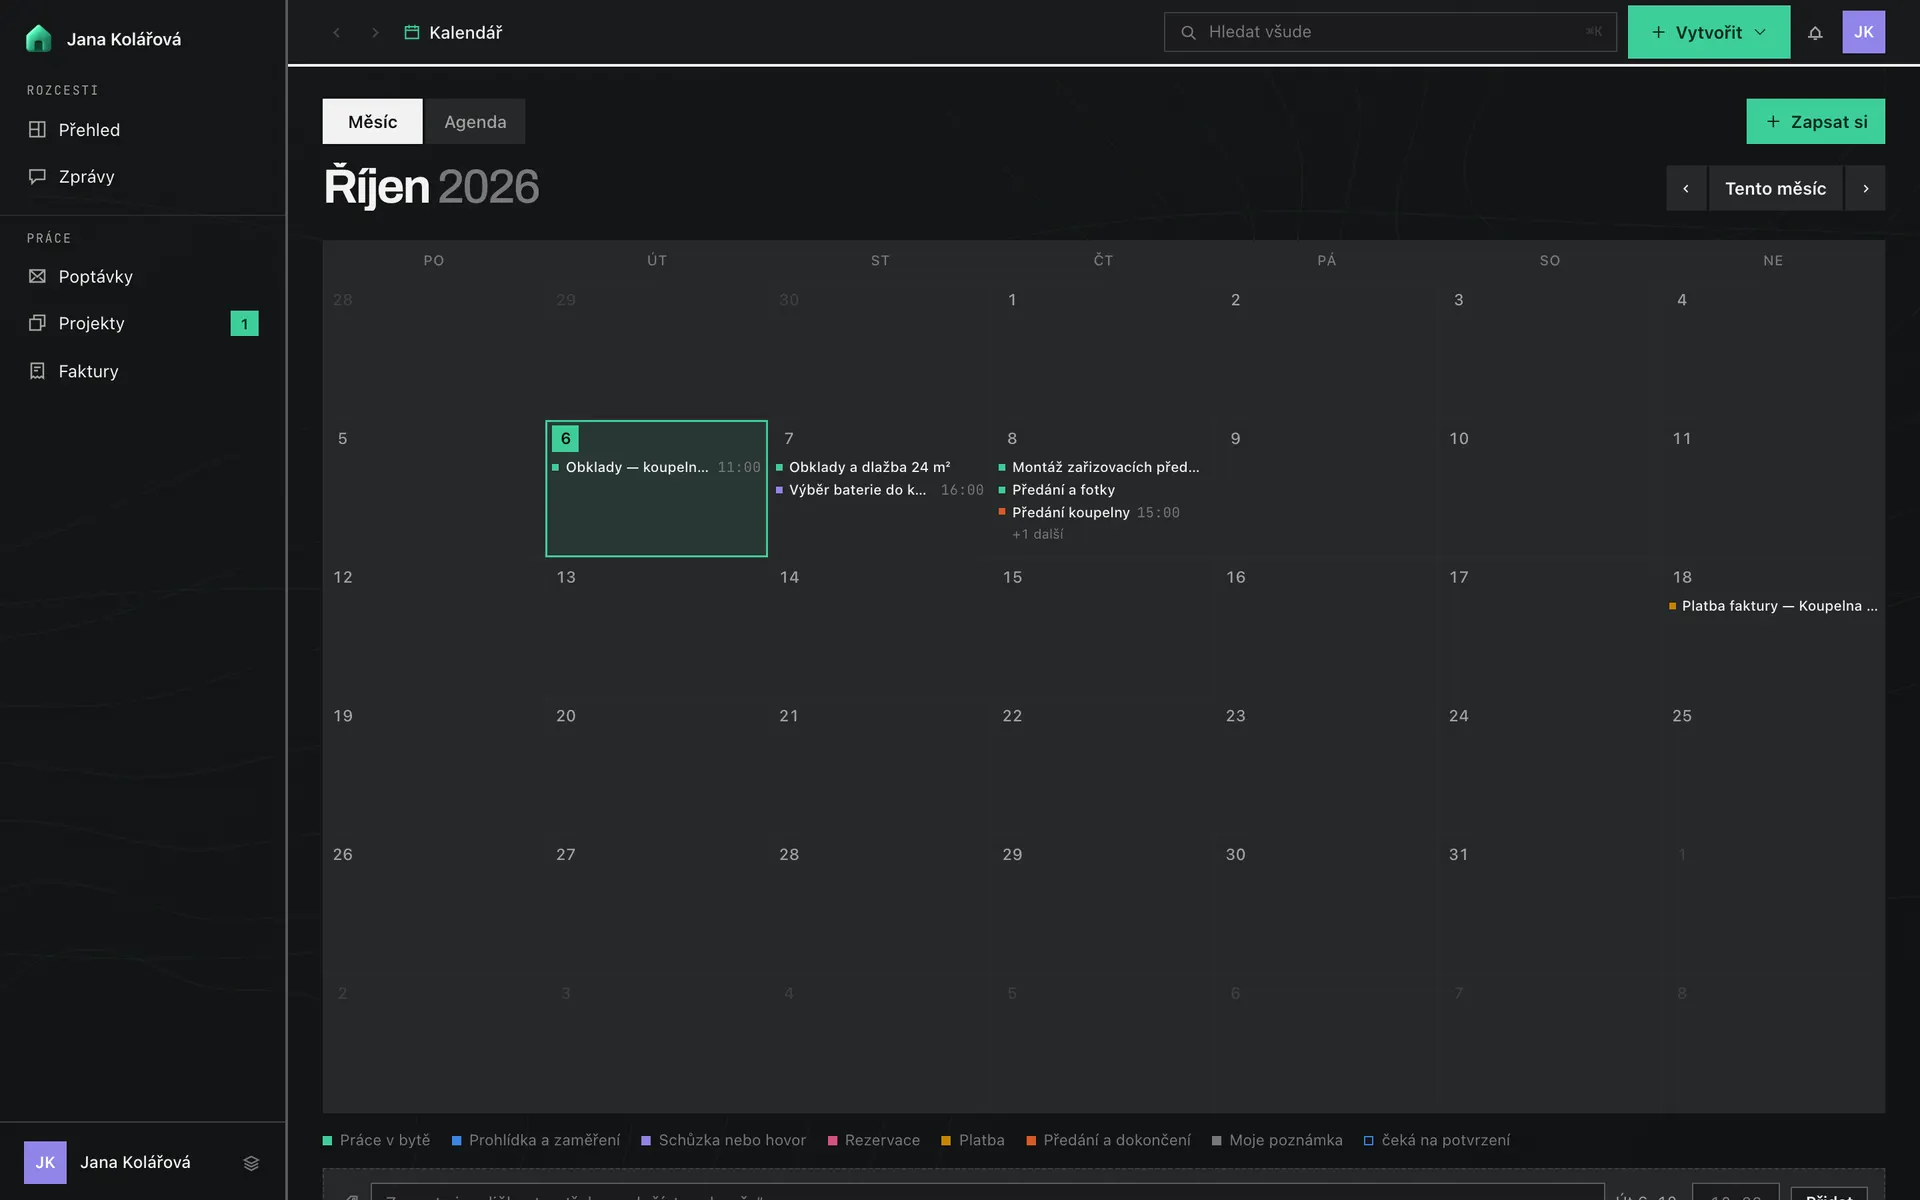Click the Kalendář breadcrumb label
1920x1200 pixels.
coord(465,32)
